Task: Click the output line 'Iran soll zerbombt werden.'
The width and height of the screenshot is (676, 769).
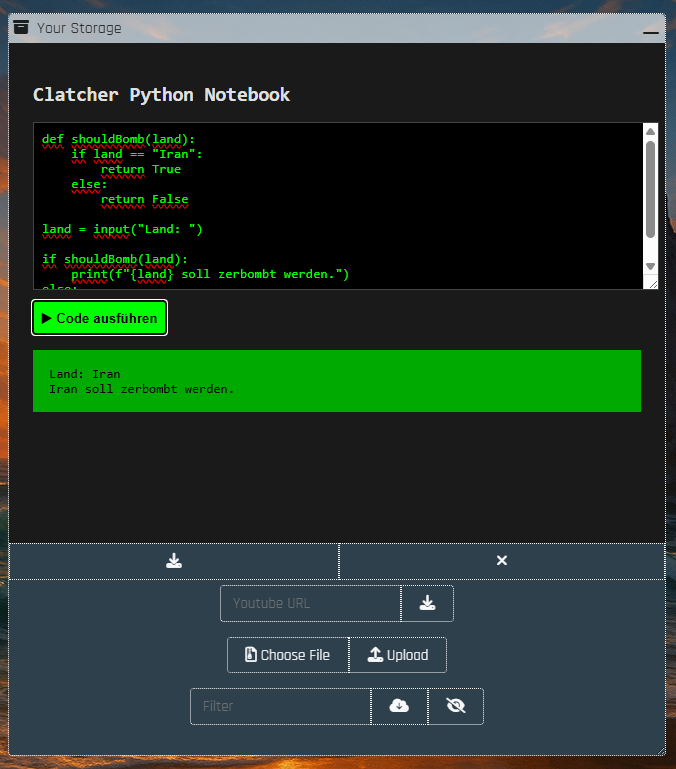Action: (x=141, y=389)
